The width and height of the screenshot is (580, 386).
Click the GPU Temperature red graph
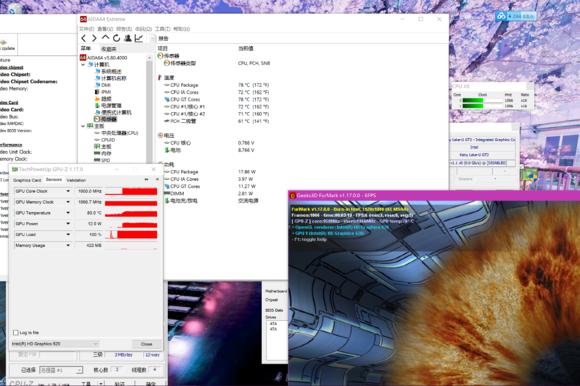(131, 213)
